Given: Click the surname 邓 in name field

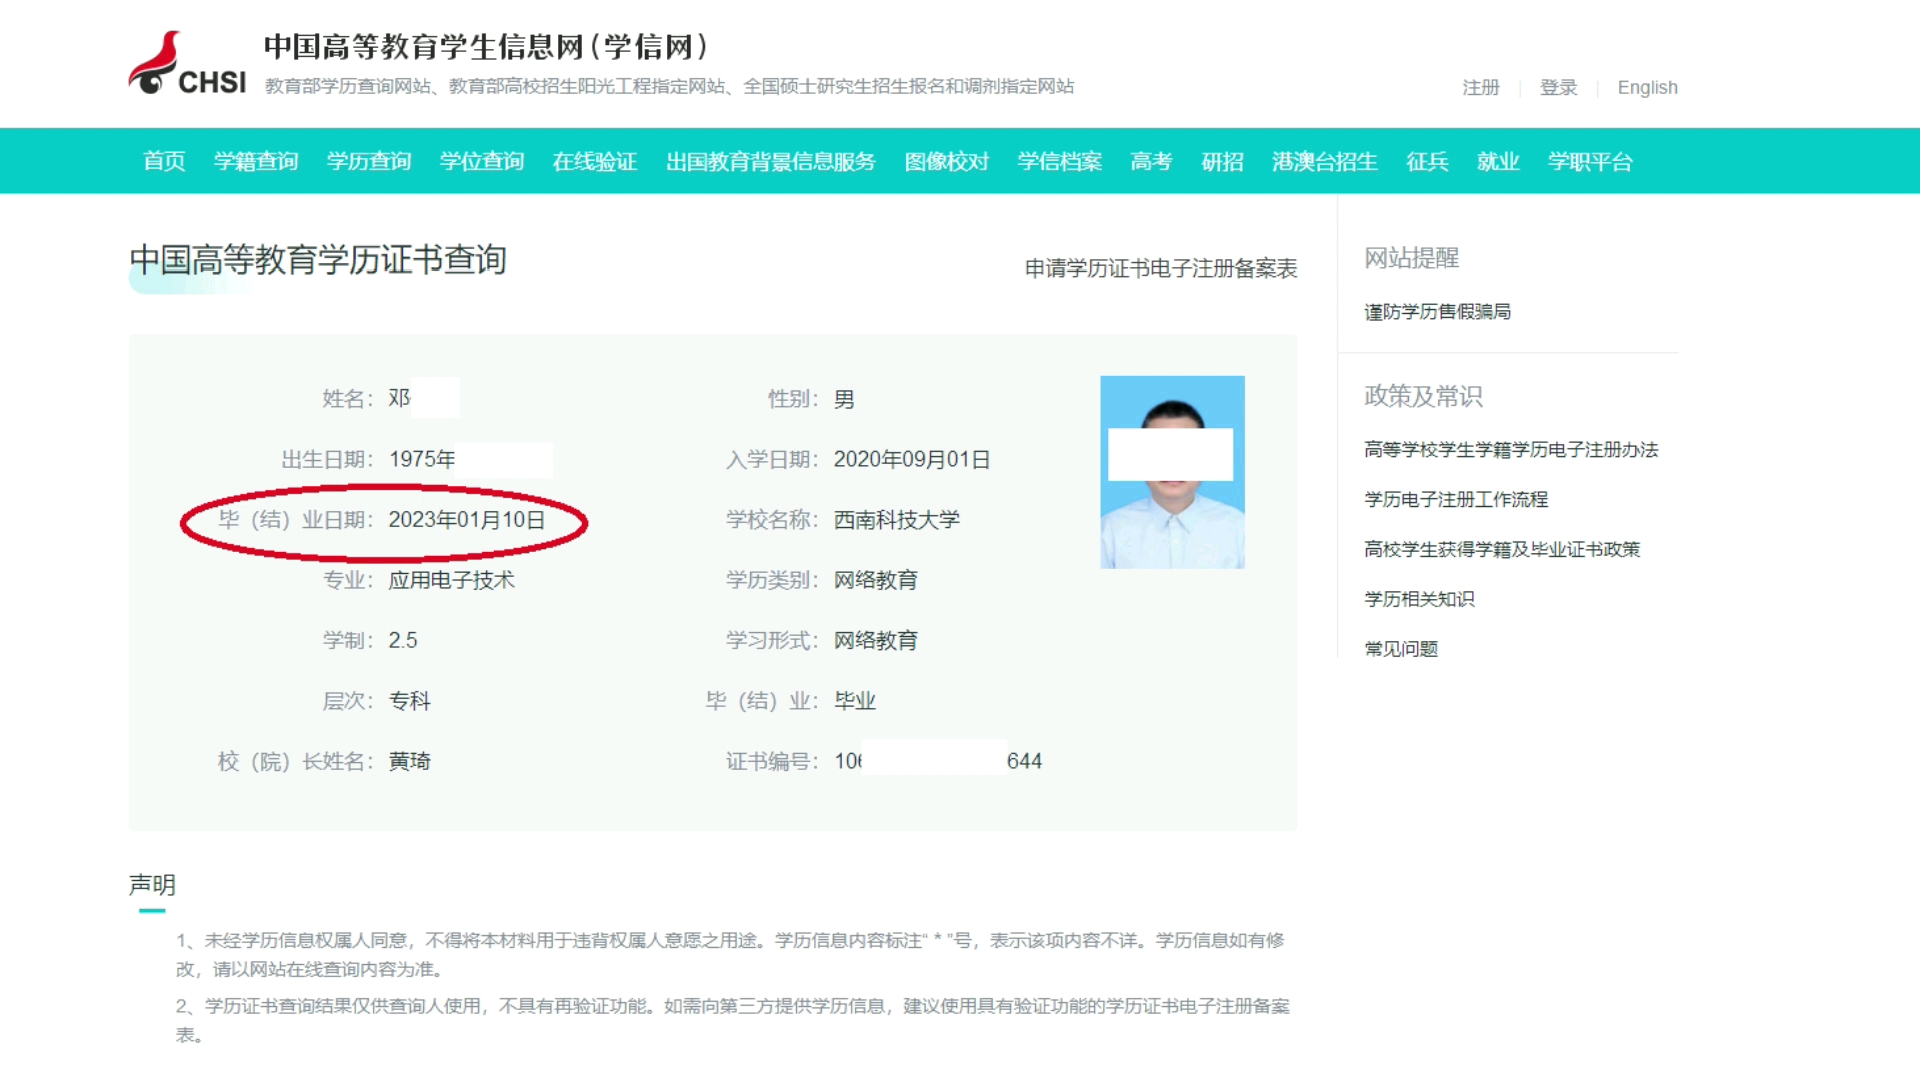Looking at the screenshot, I should [399, 398].
